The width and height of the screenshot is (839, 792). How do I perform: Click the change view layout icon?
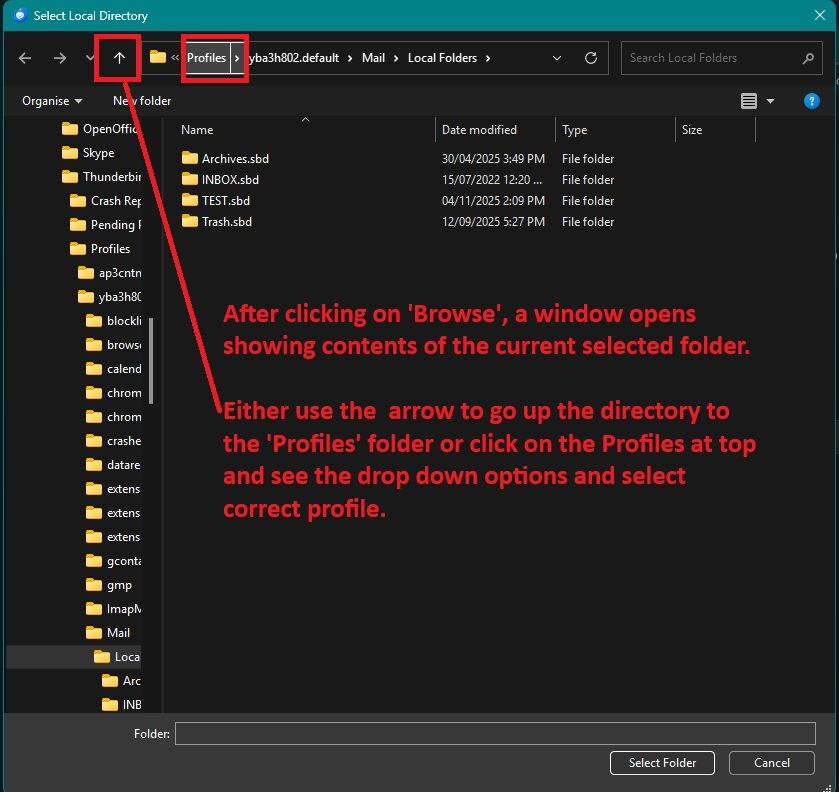pos(749,101)
